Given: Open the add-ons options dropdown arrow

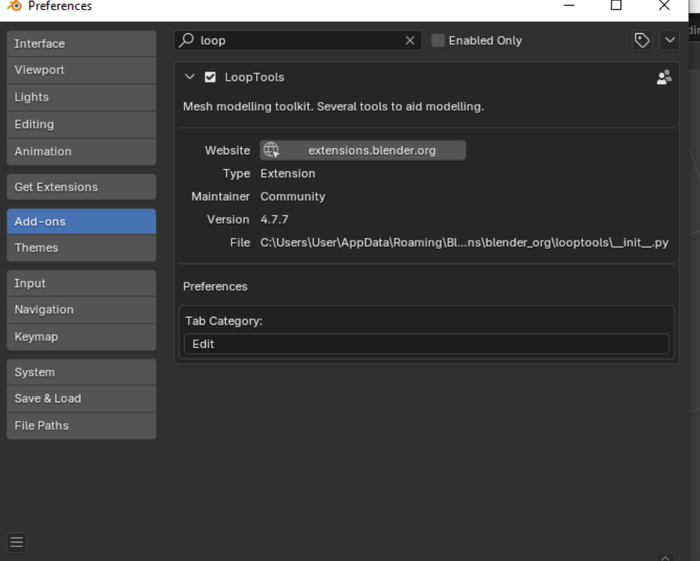Looking at the screenshot, I should tap(669, 40).
